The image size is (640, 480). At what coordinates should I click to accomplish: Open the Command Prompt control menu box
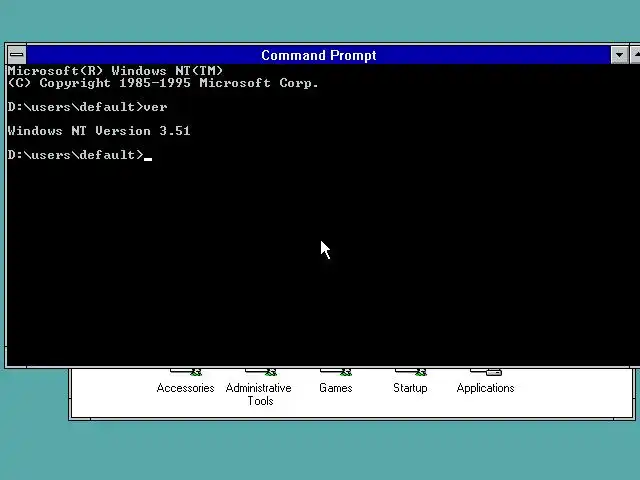[17, 55]
